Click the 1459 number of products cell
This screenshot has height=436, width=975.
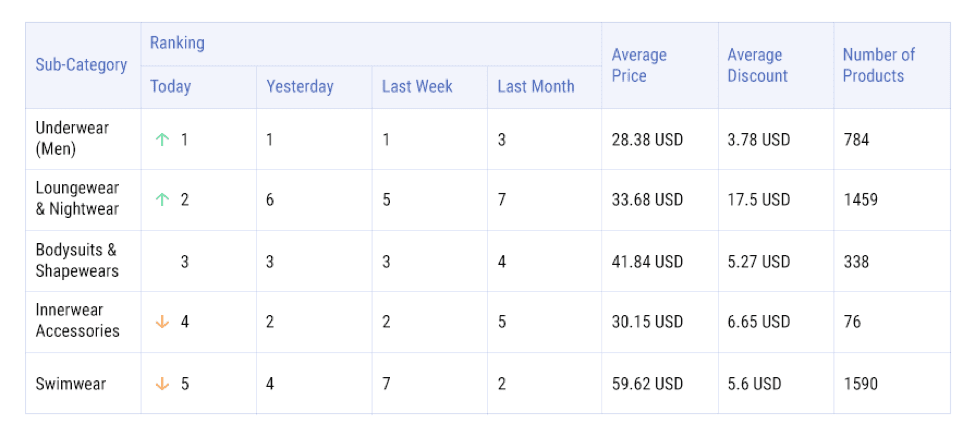tap(860, 200)
